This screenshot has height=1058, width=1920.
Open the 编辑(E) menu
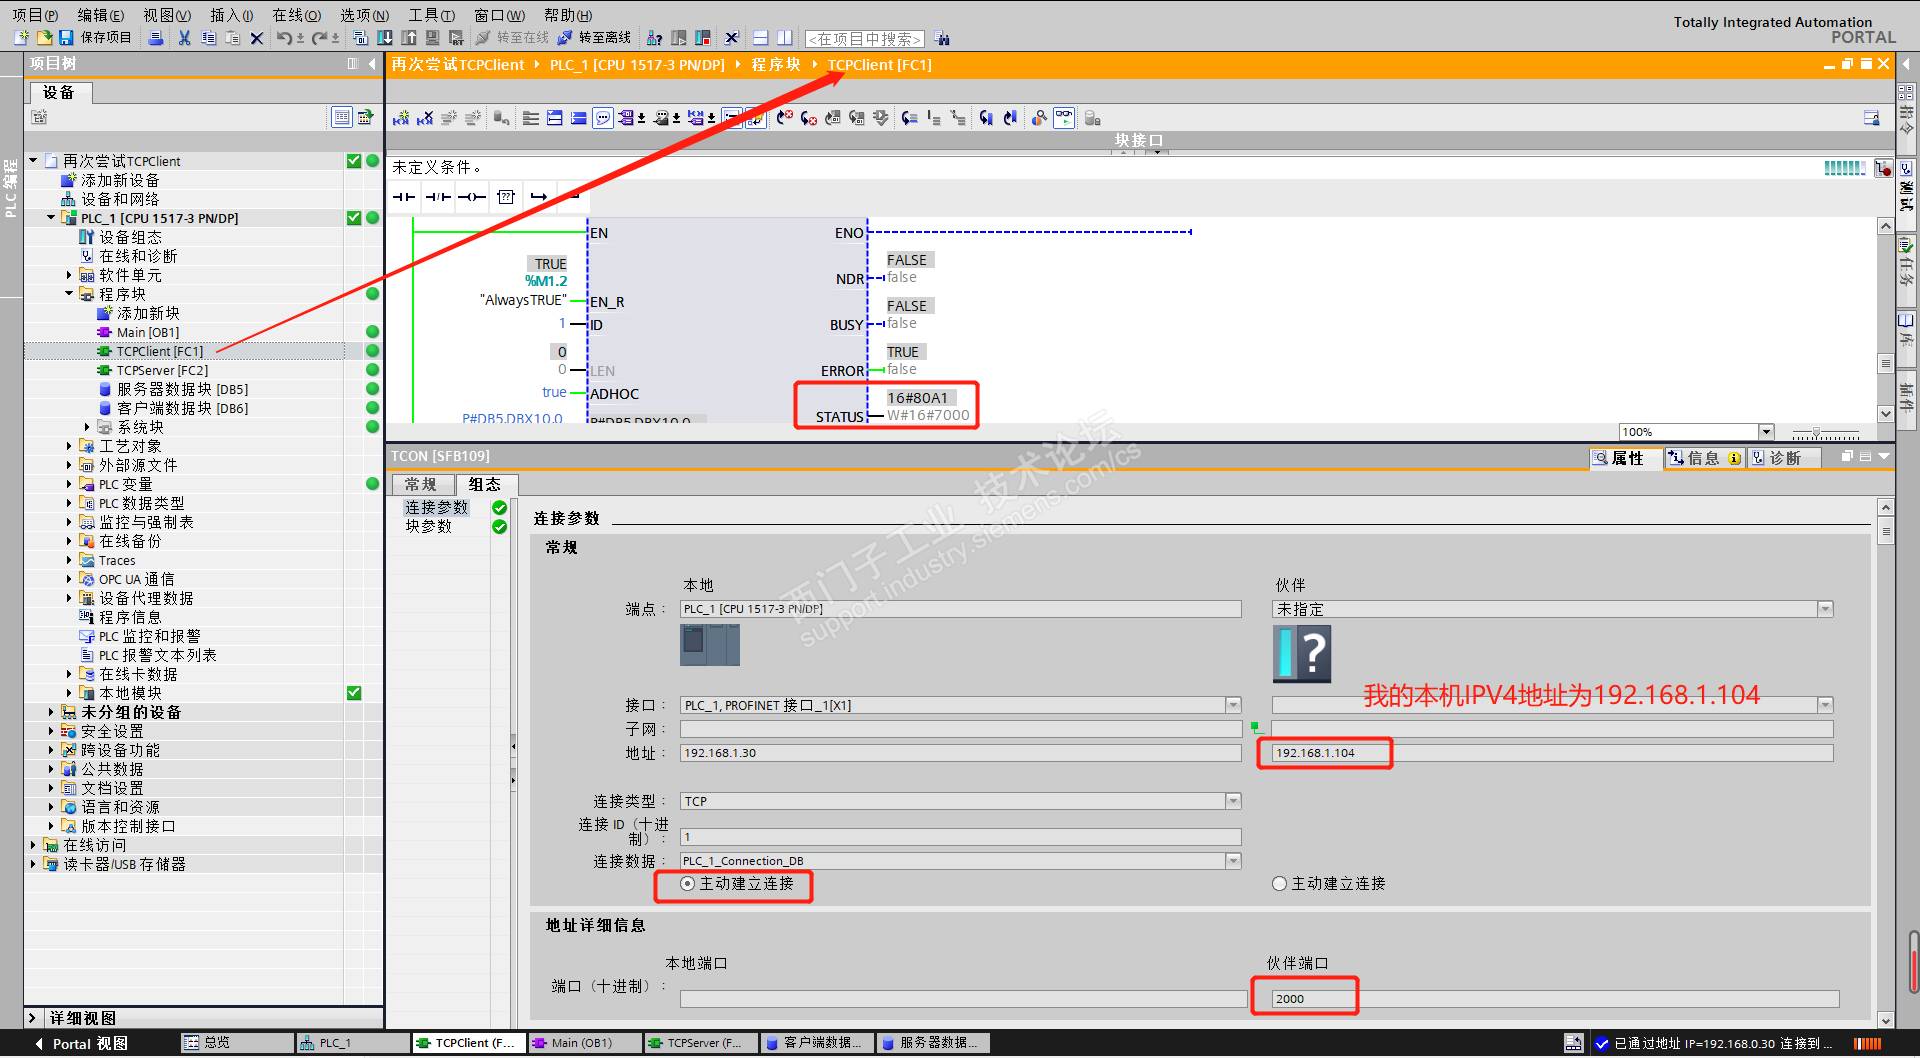pos(101,15)
